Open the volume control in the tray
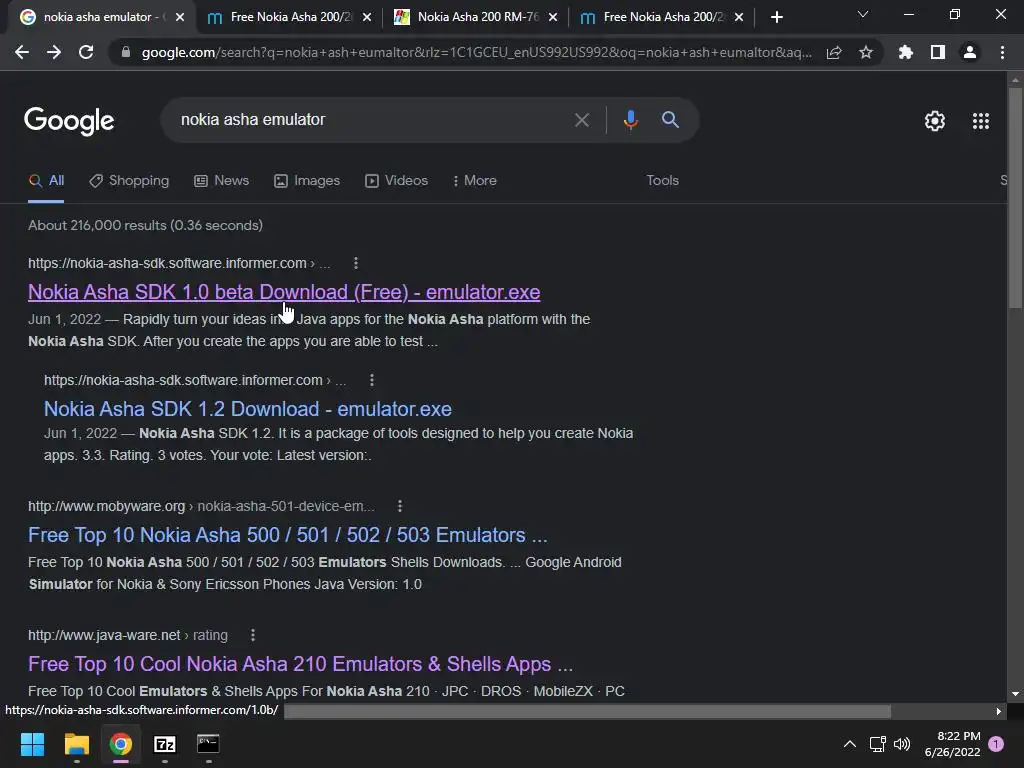Viewport: 1024px width, 768px height. coord(902,744)
